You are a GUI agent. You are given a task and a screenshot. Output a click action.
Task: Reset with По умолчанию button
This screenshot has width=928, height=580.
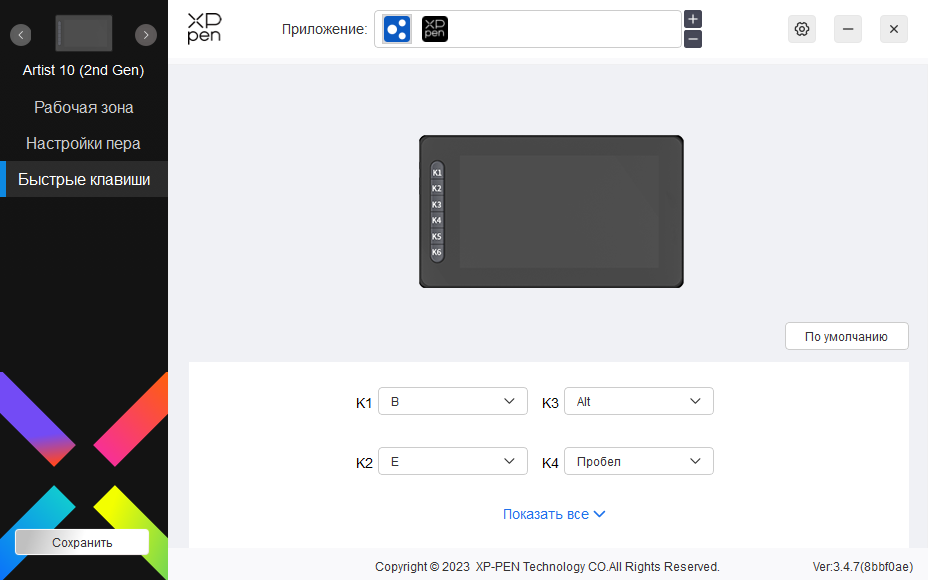(x=846, y=336)
